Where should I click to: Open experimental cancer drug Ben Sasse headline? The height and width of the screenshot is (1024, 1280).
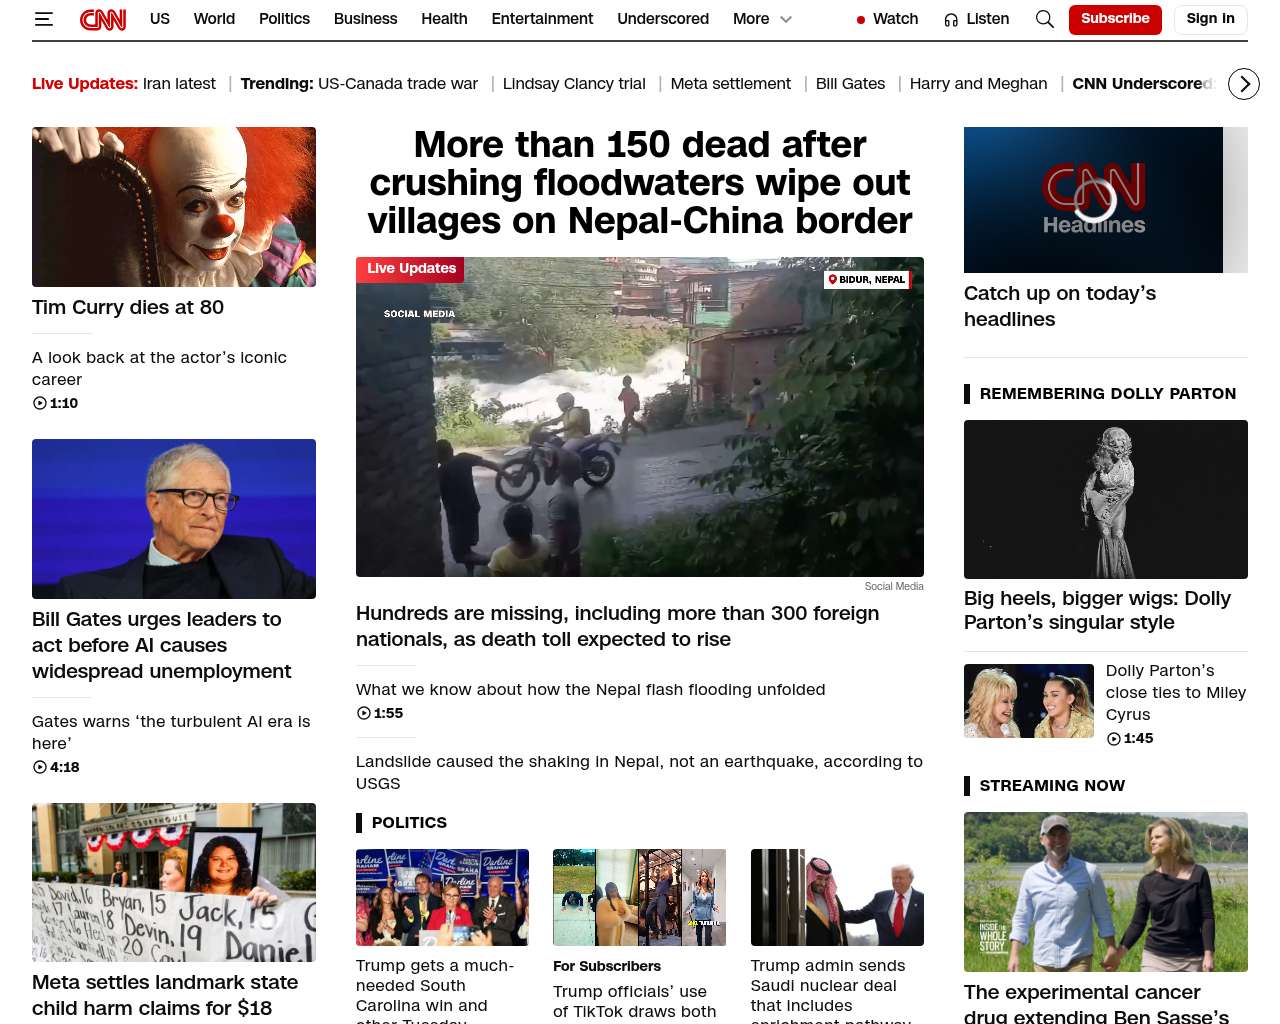tap(1097, 1003)
